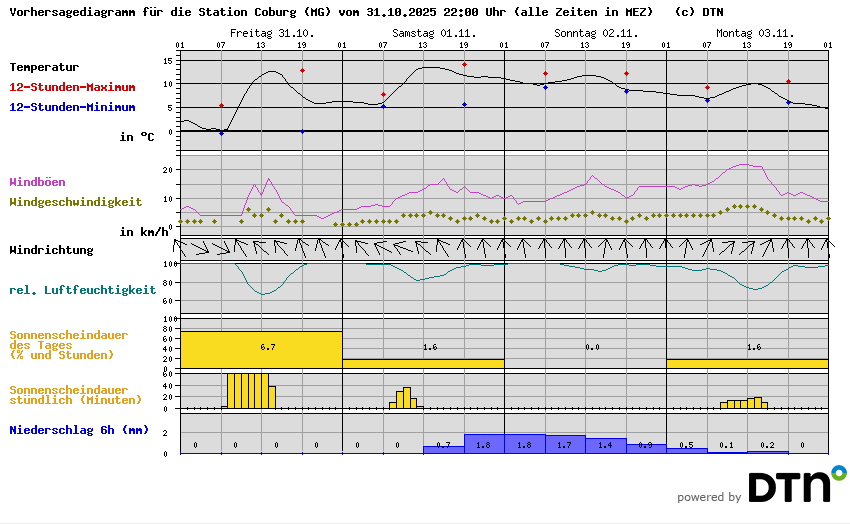Click Sunday's 0.0 sunshine duration value
850x524 pixels.
[592, 347]
